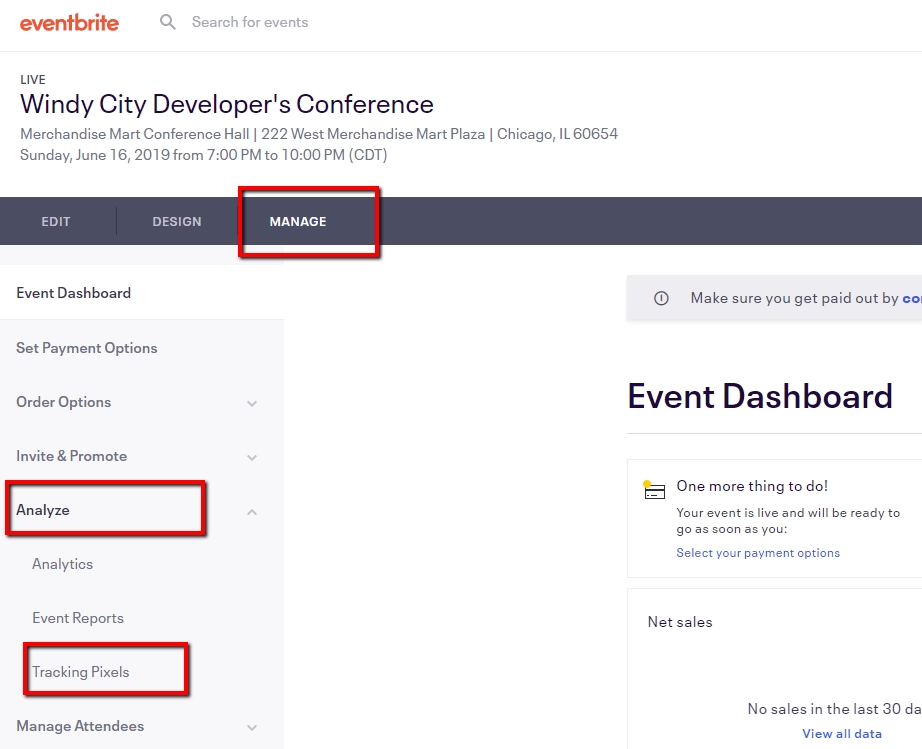Image resolution: width=922 pixels, height=749 pixels.
Task: Open Event Dashboard in sidebar
Action: (x=74, y=293)
